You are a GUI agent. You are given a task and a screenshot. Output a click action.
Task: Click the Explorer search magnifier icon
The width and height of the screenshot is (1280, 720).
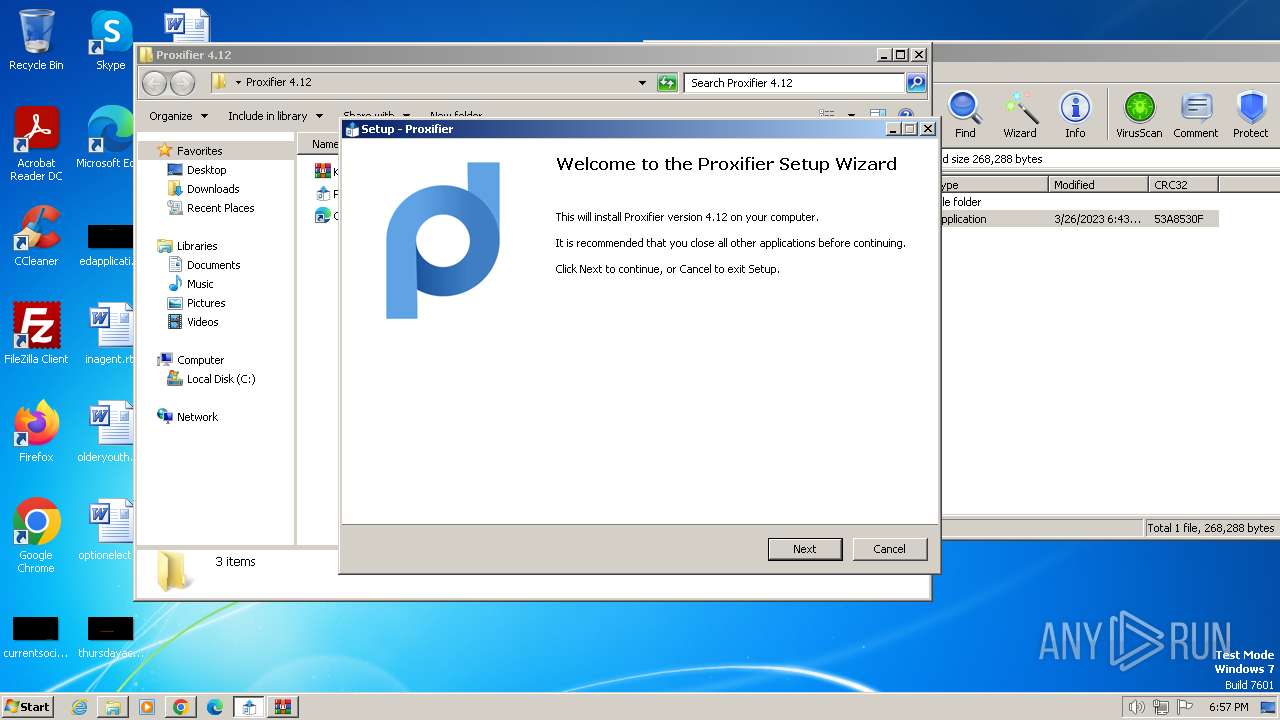point(915,83)
